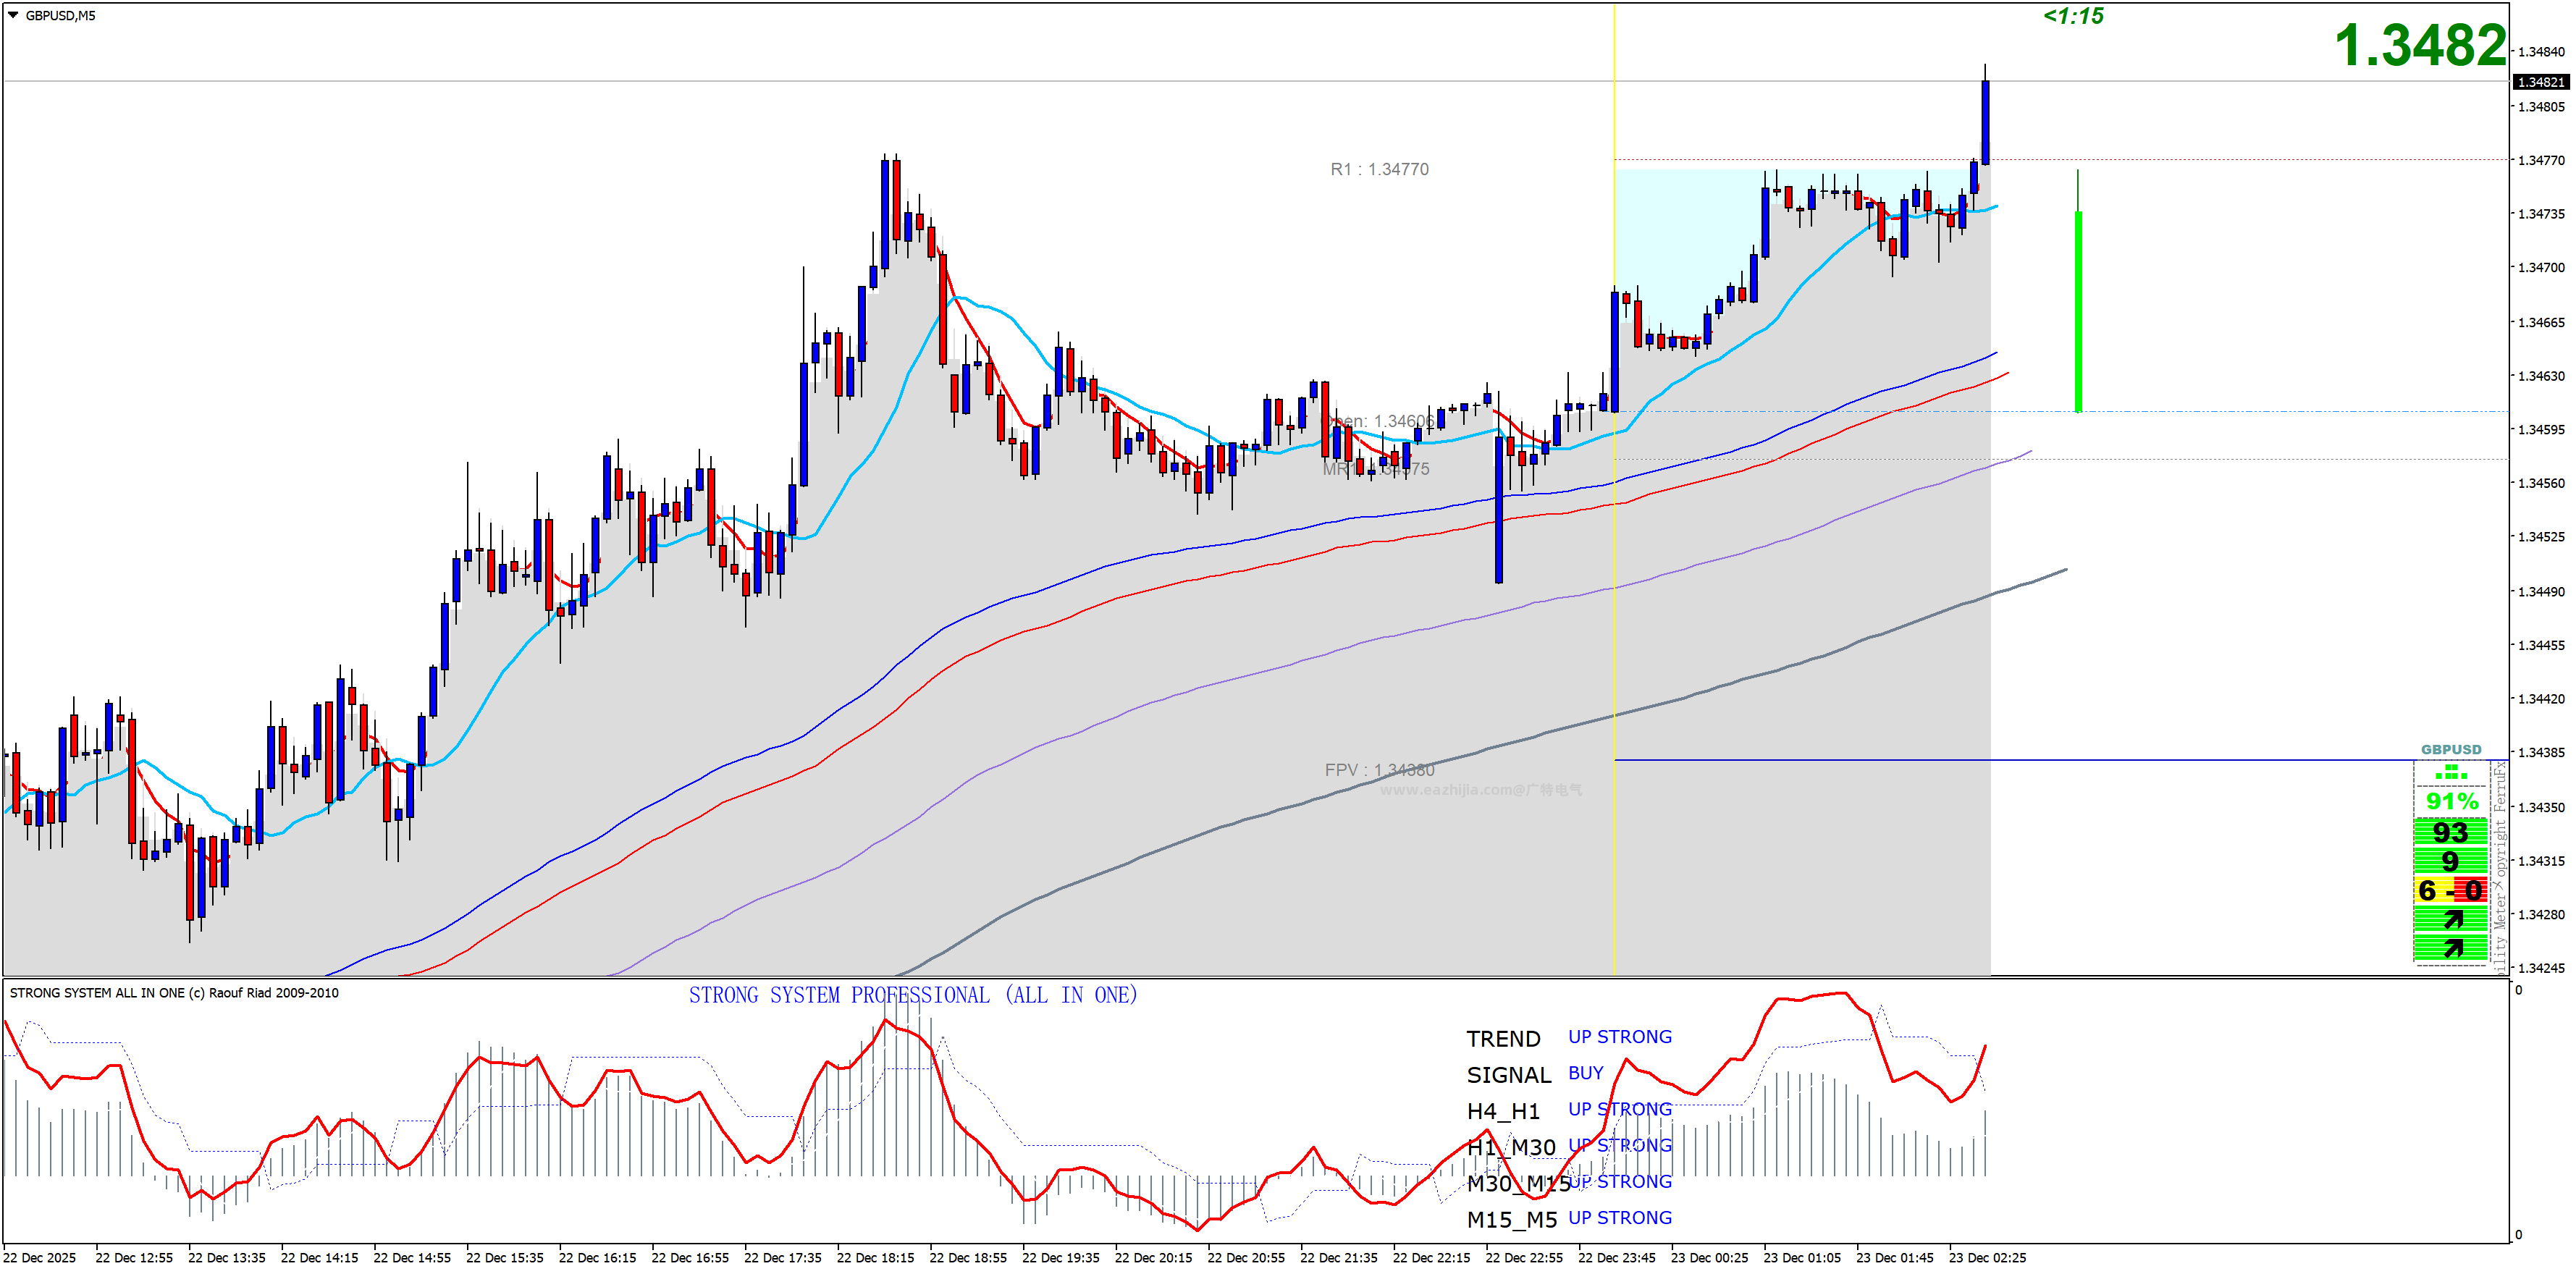2576x1274 pixels.
Task: Click the 22 Dec 12:55 time label
Action: click(134, 1258)
